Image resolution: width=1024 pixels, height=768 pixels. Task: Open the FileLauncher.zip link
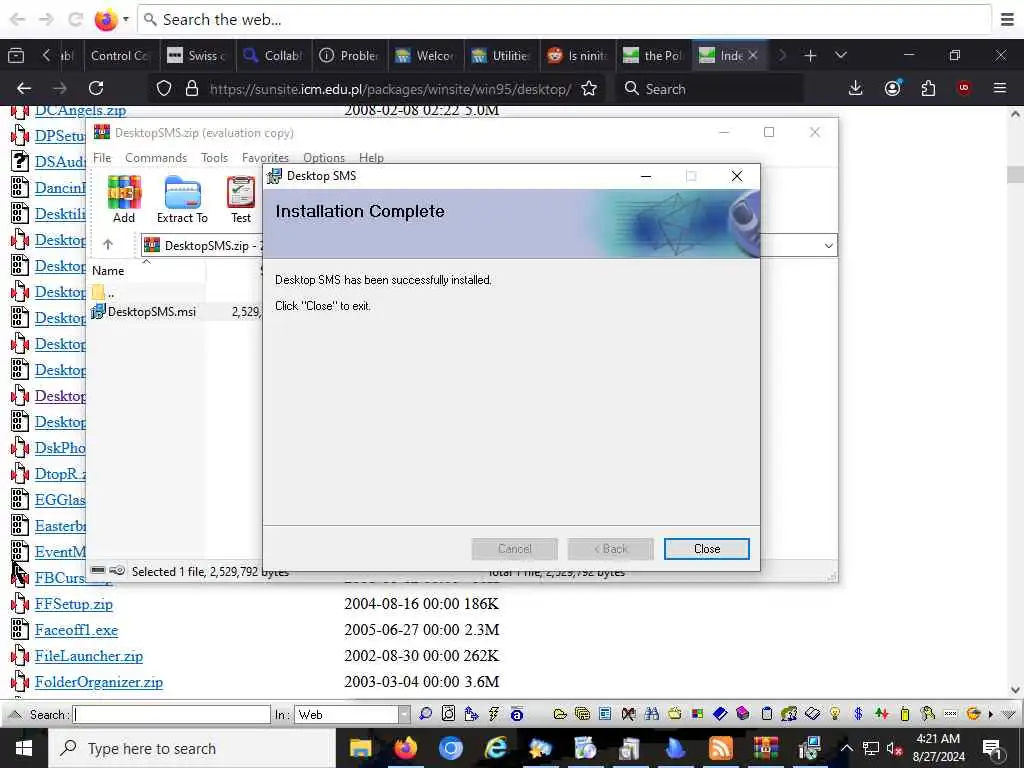pyautogui.click(x=89, y=656)
